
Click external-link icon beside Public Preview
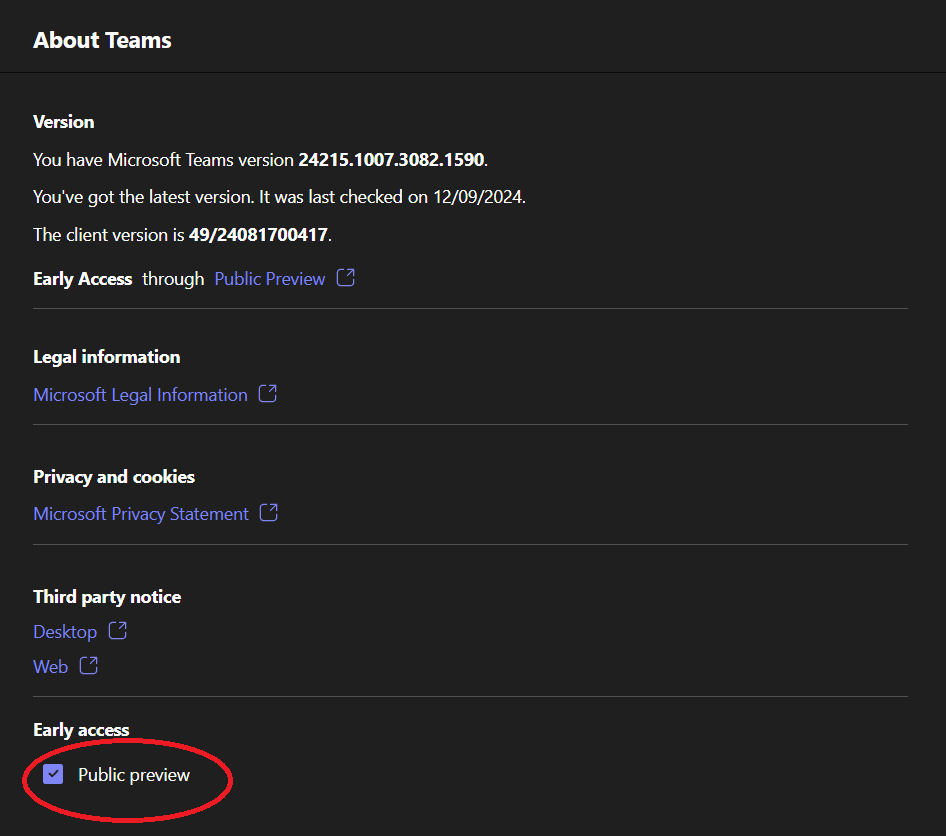pyautogui.click(x=346, y=277)
